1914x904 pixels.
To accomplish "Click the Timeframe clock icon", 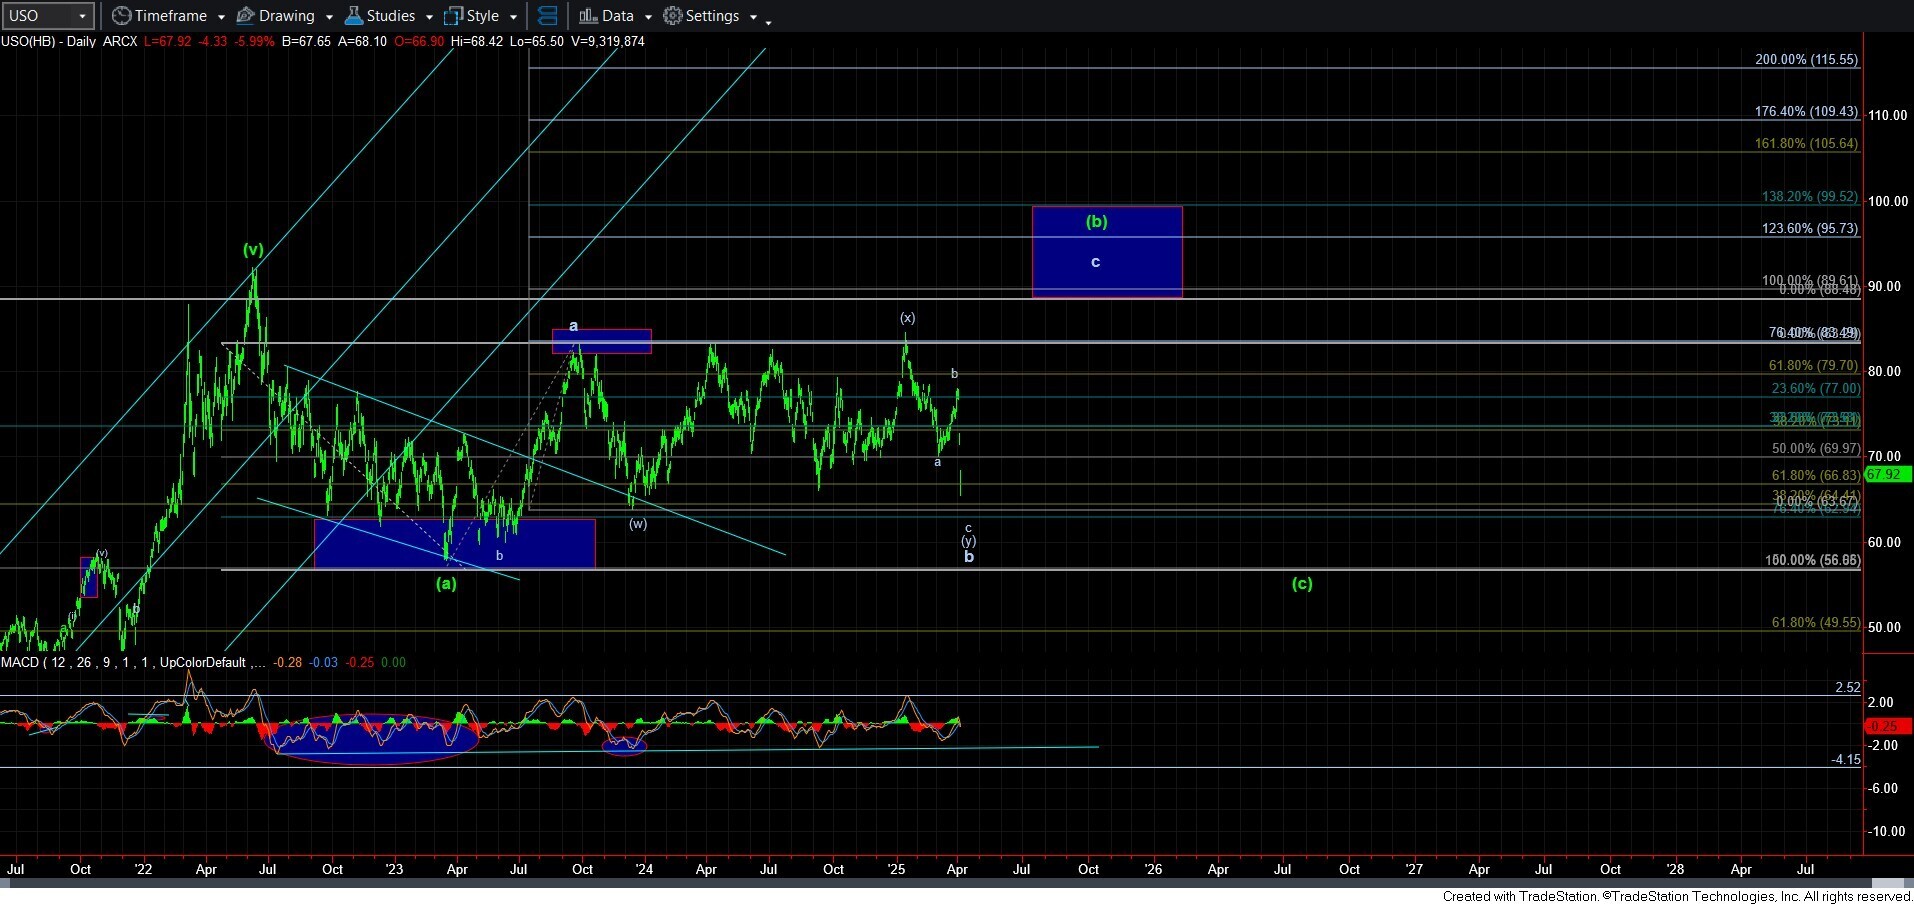I will [x=121, y=16].
